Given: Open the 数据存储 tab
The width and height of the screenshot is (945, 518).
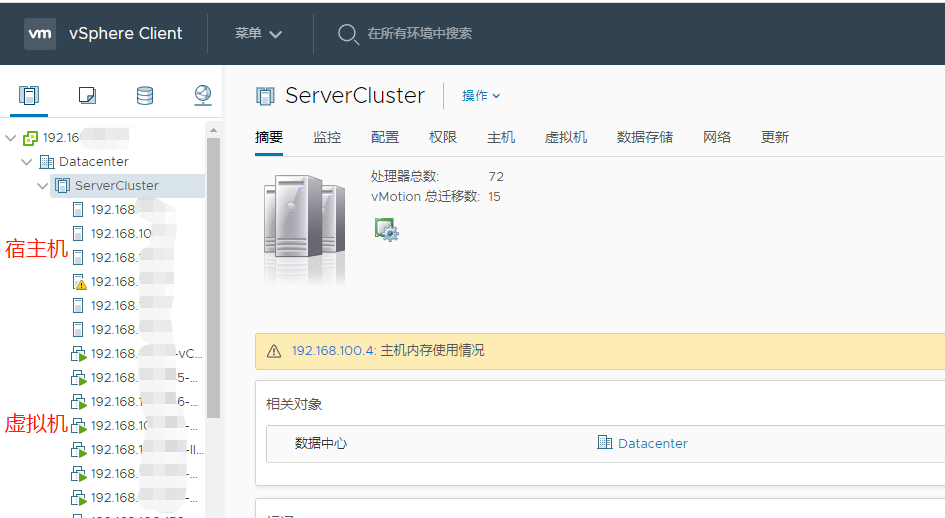Looking at the screenshot, I should 645,138.
